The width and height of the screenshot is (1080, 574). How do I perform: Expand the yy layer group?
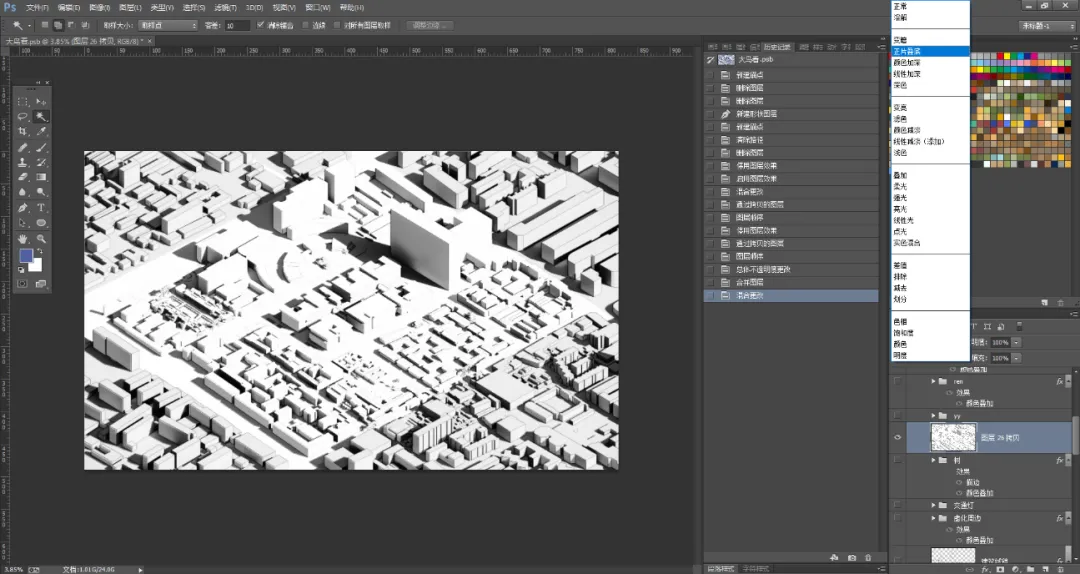[934, 416]
